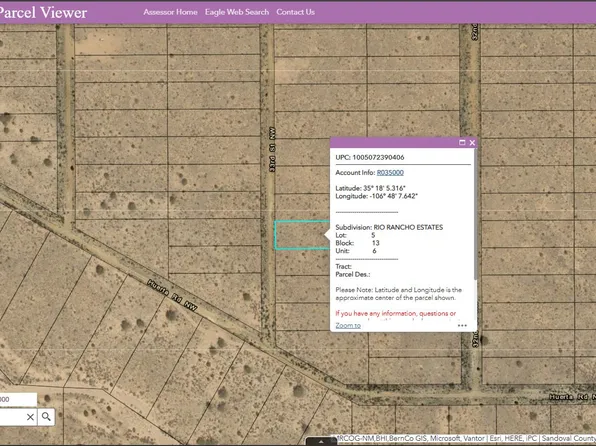Image resolution: width=596 pixels, height=446 pixels.
Task: Clear the search box text
Action: click(x=30, y=417)
